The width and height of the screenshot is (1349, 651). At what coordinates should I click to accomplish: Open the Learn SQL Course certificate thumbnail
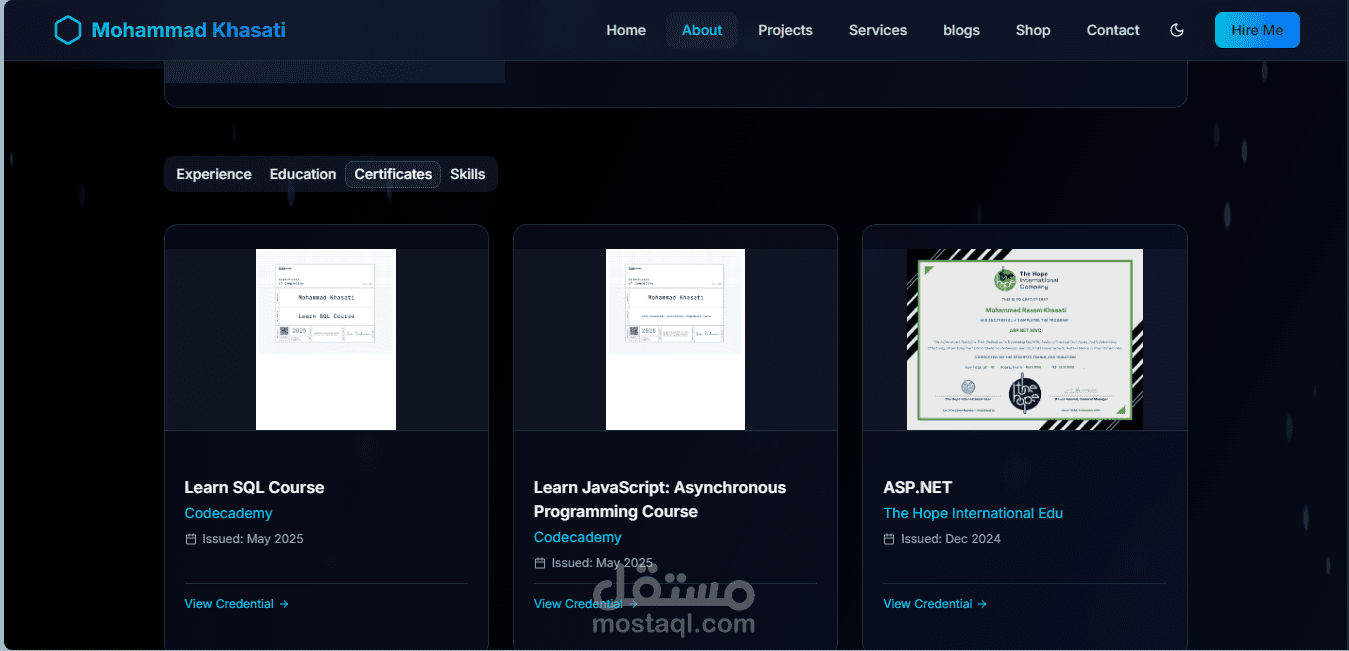coord(326,339)
